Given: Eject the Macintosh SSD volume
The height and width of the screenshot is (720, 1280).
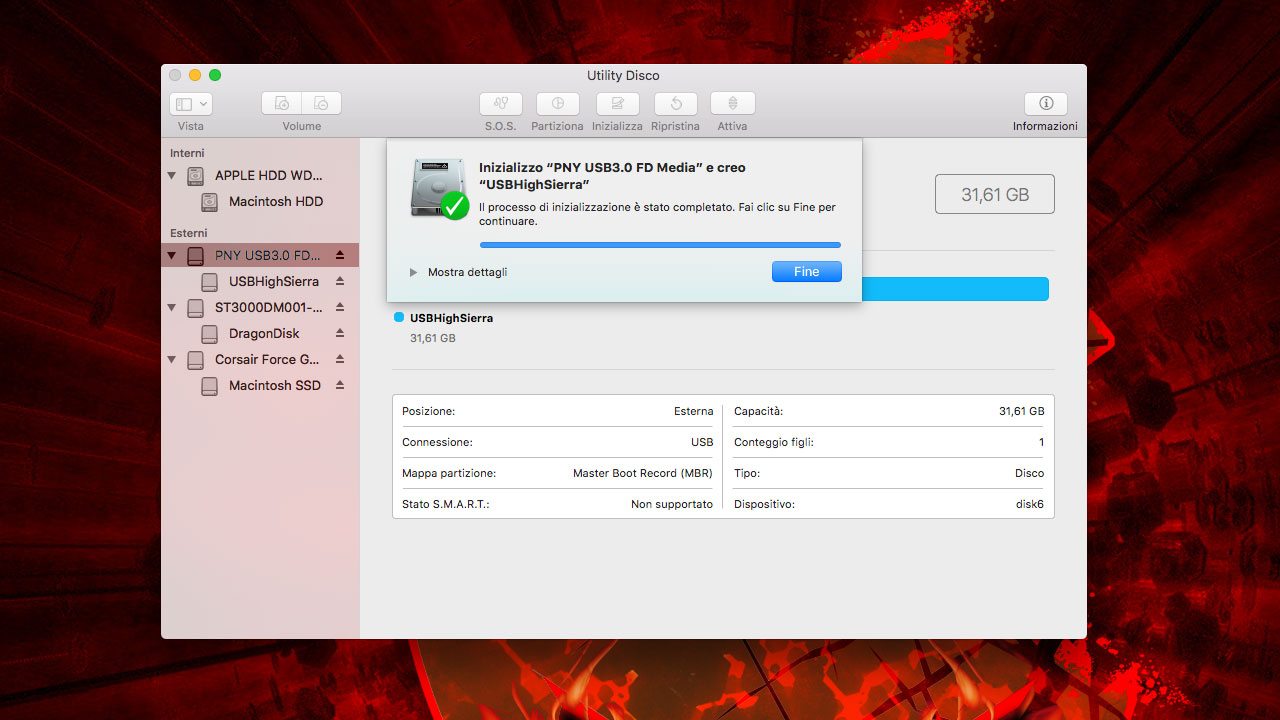Looking at the screenshot, I should [x=340, y=385].
